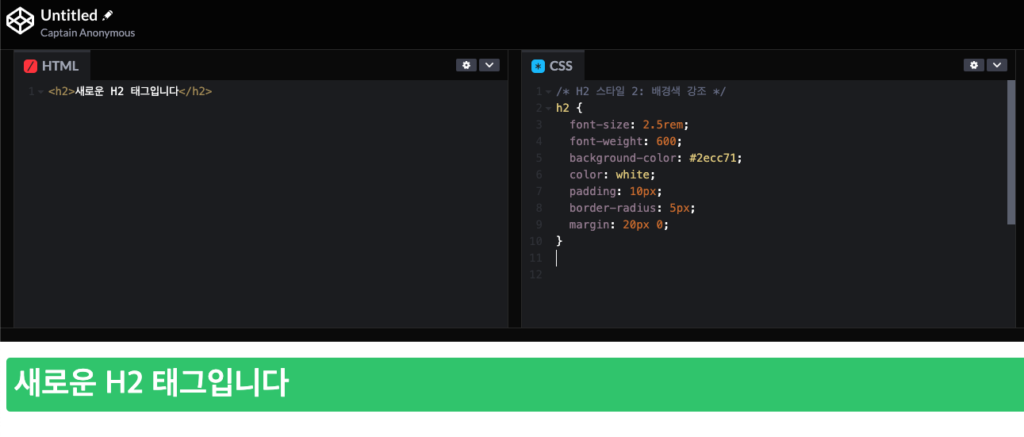
Task: Click the red HTML slash icon
Action: [x=30, y=66]
